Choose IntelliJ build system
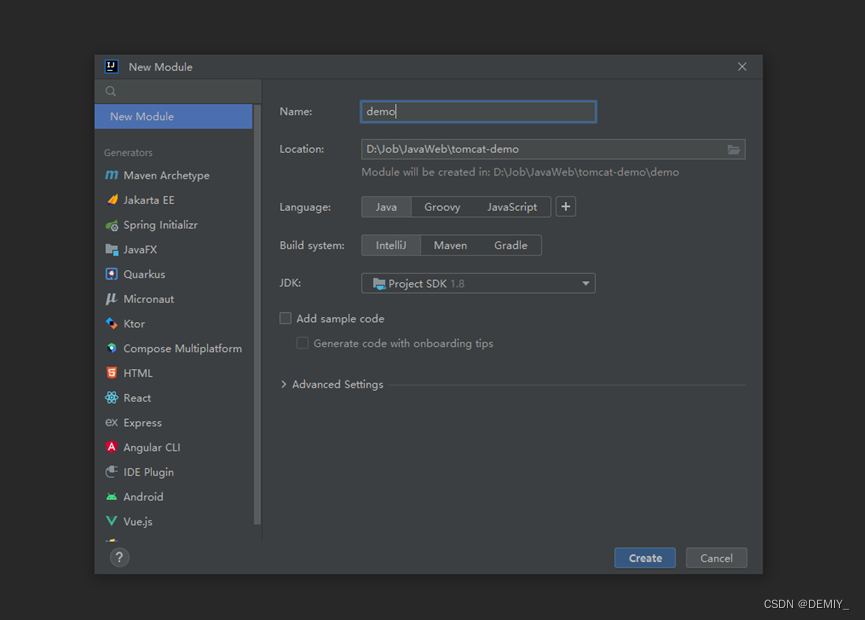 (391, 245)
